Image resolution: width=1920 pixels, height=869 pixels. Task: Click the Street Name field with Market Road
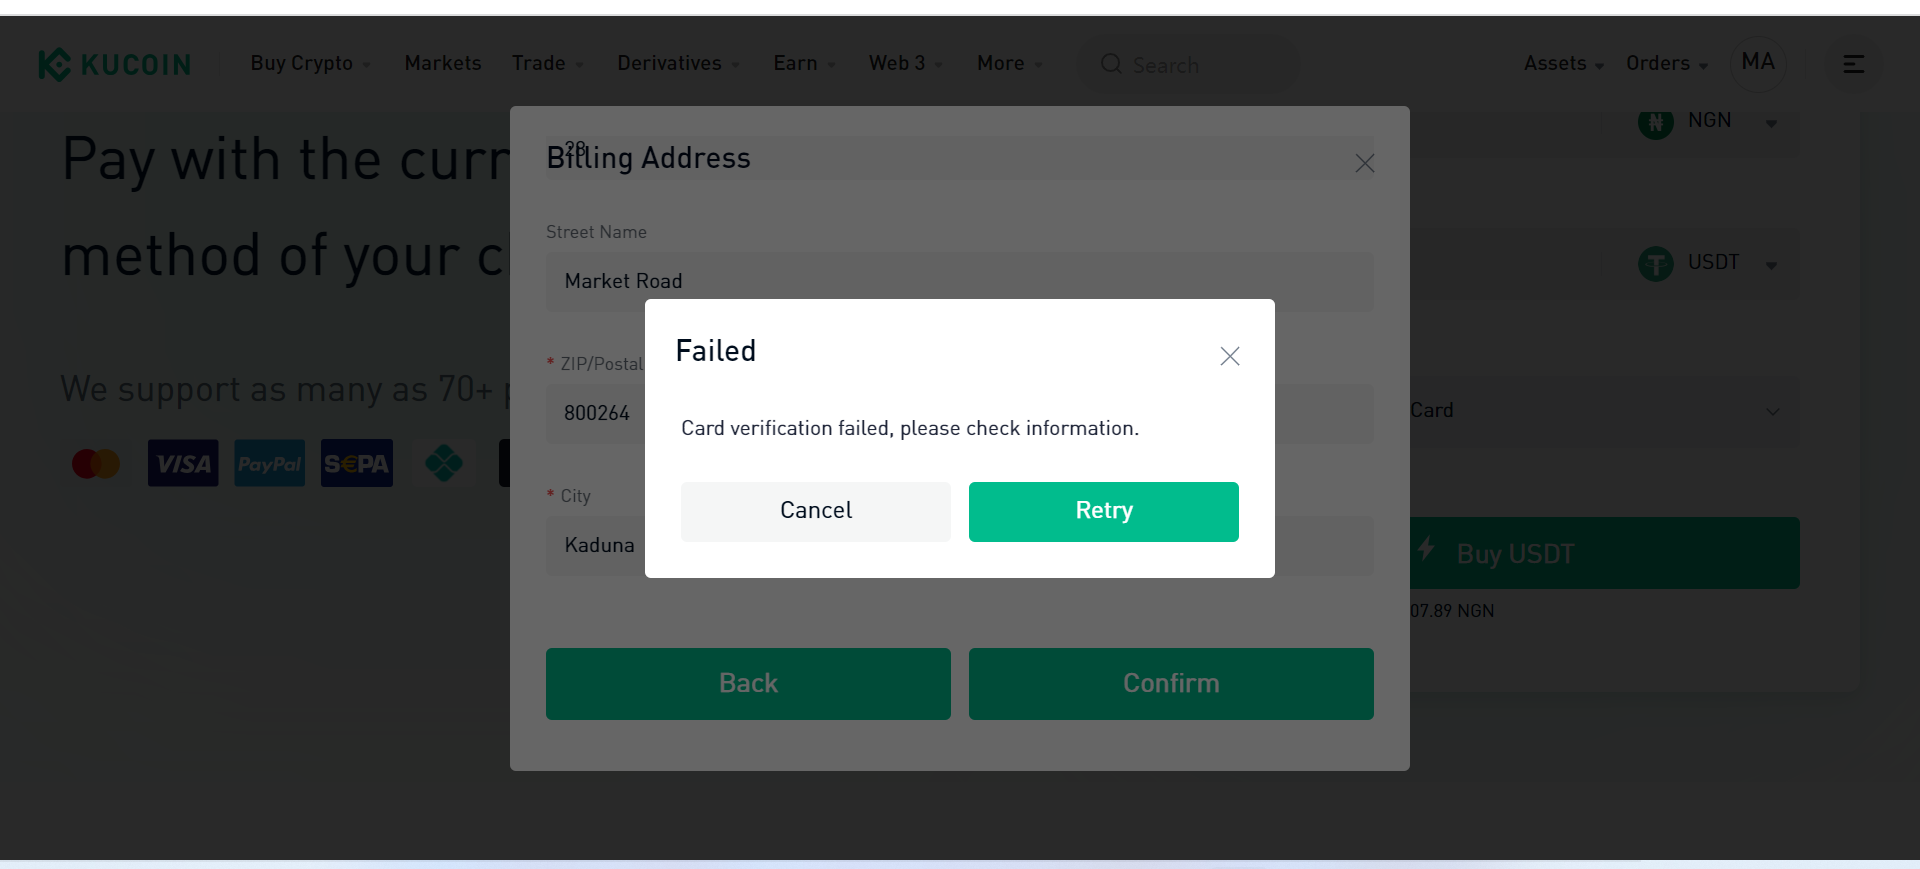point(960,282)
